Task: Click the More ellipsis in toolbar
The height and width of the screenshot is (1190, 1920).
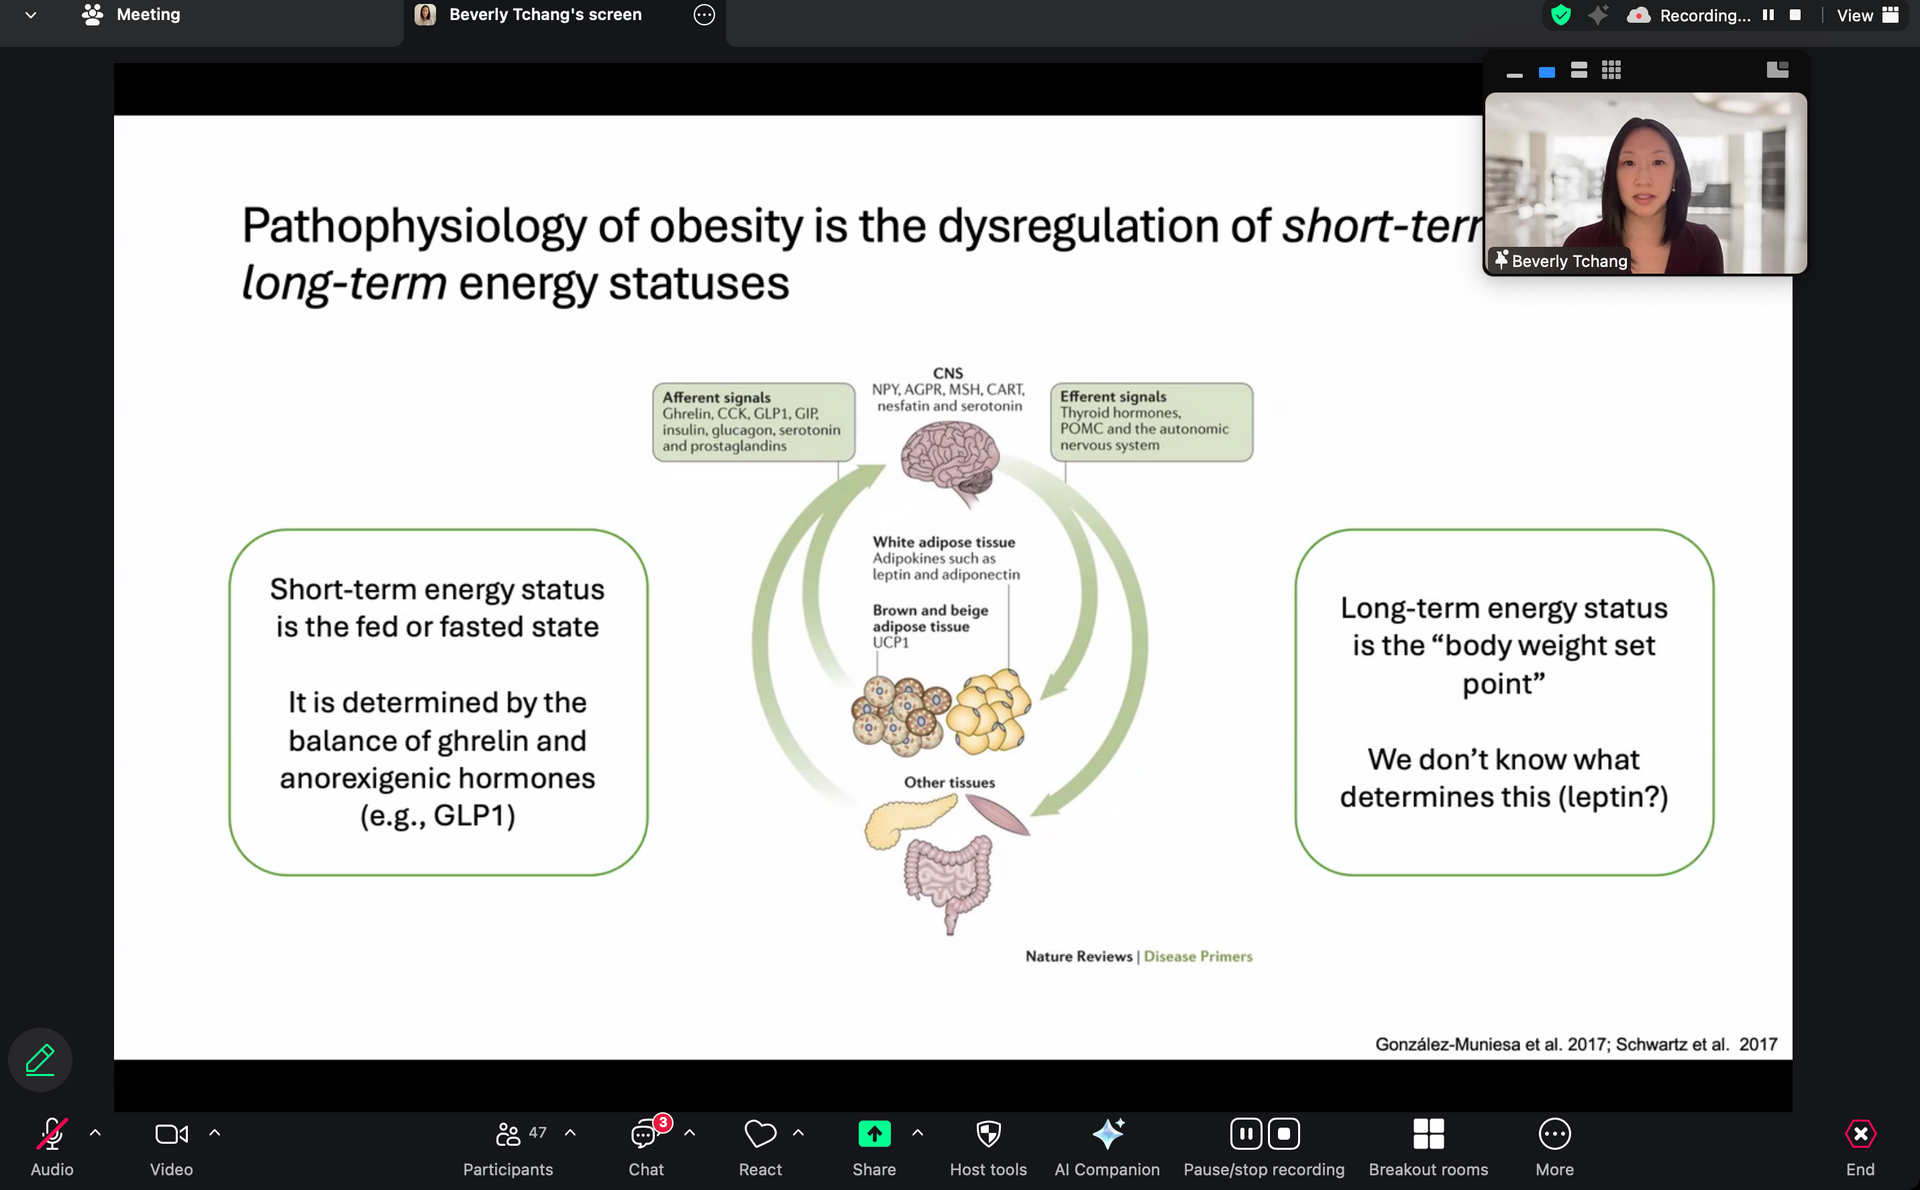Action: pyautogui.click(x=1554, y=1134)
